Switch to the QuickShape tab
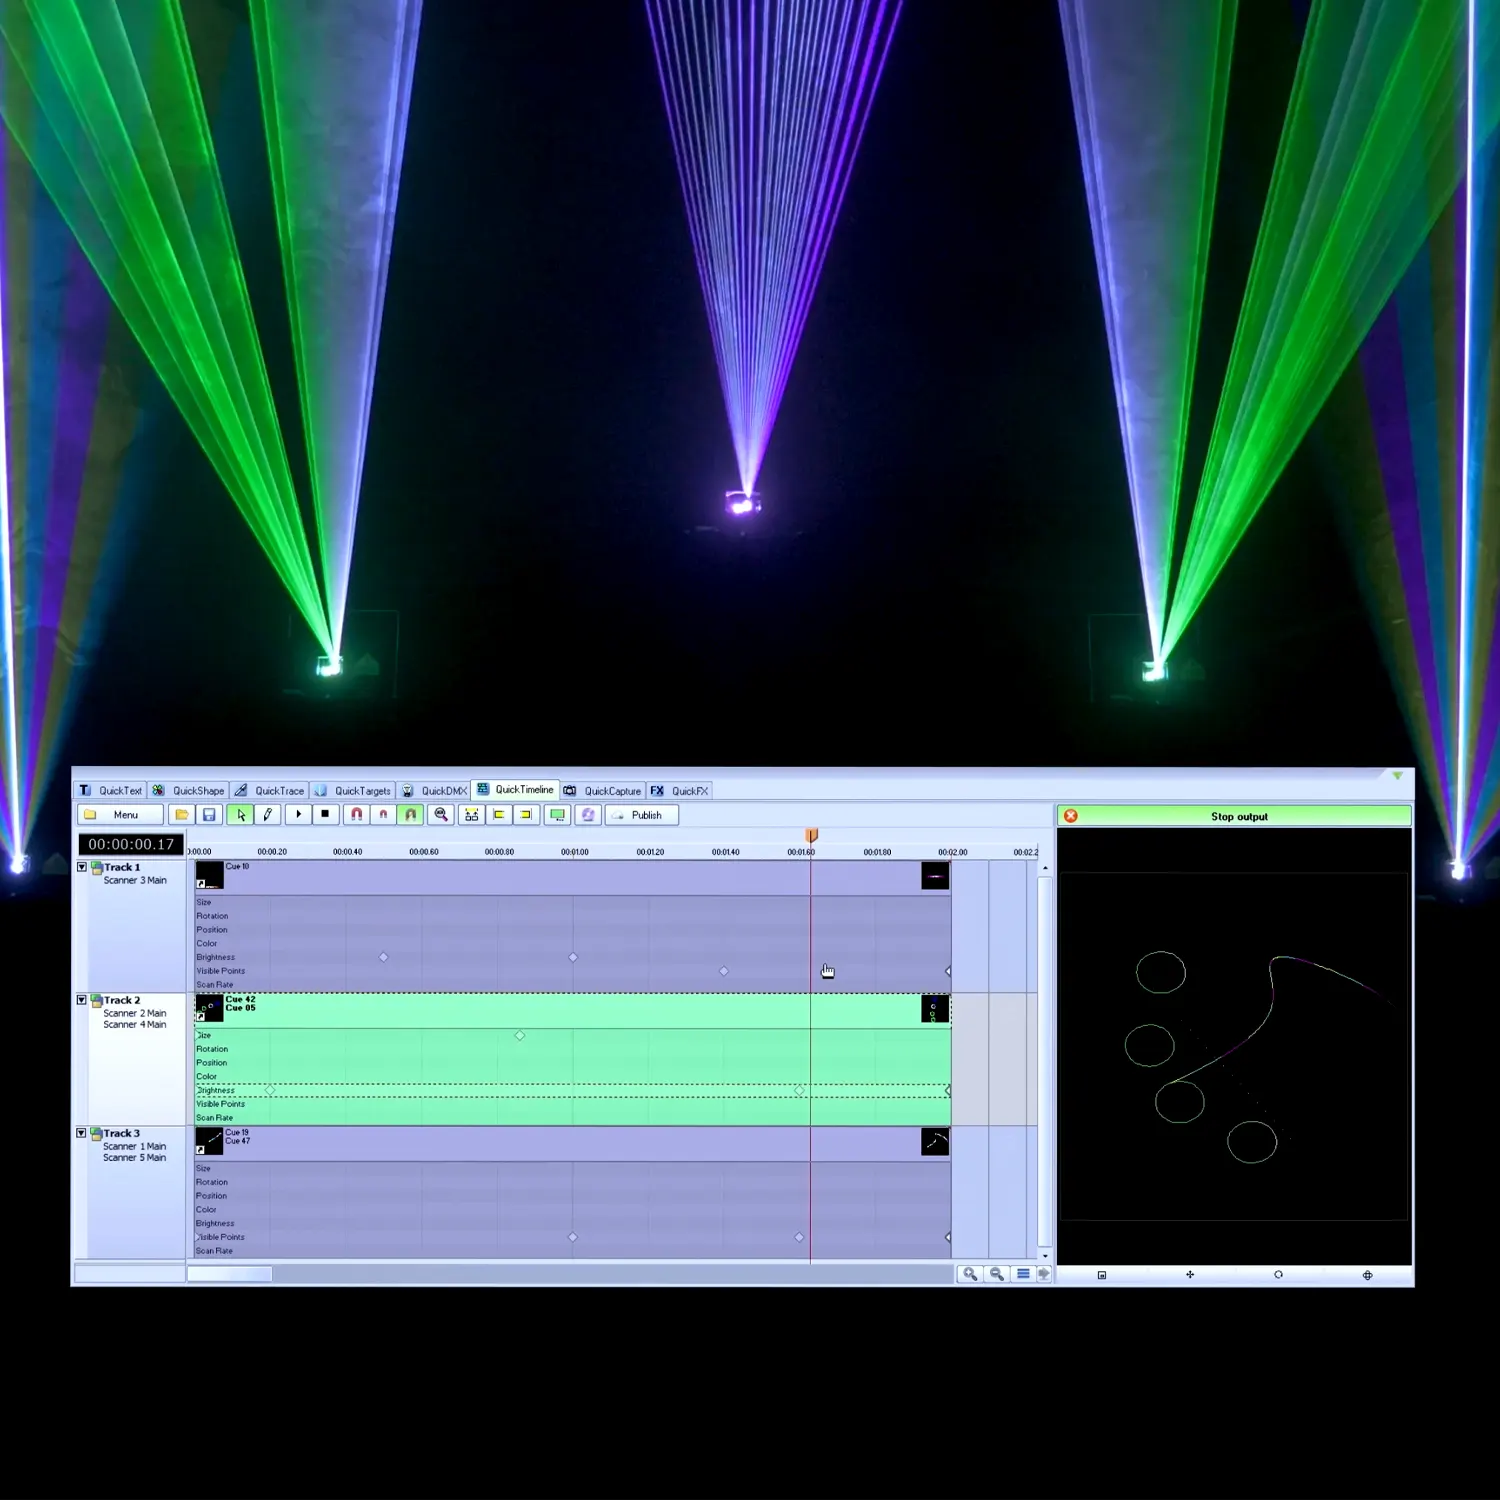This screenshot has height=1500, width=1500. [189, 791]
